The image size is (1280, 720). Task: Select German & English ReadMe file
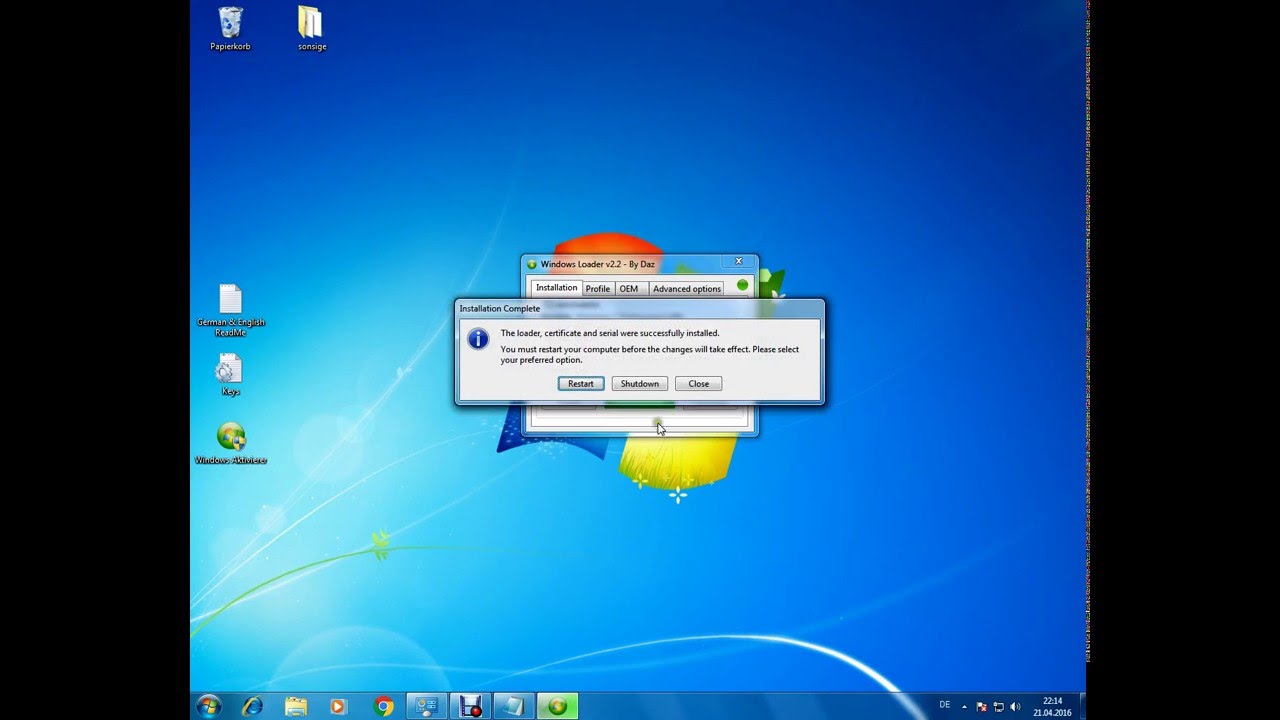231,311
